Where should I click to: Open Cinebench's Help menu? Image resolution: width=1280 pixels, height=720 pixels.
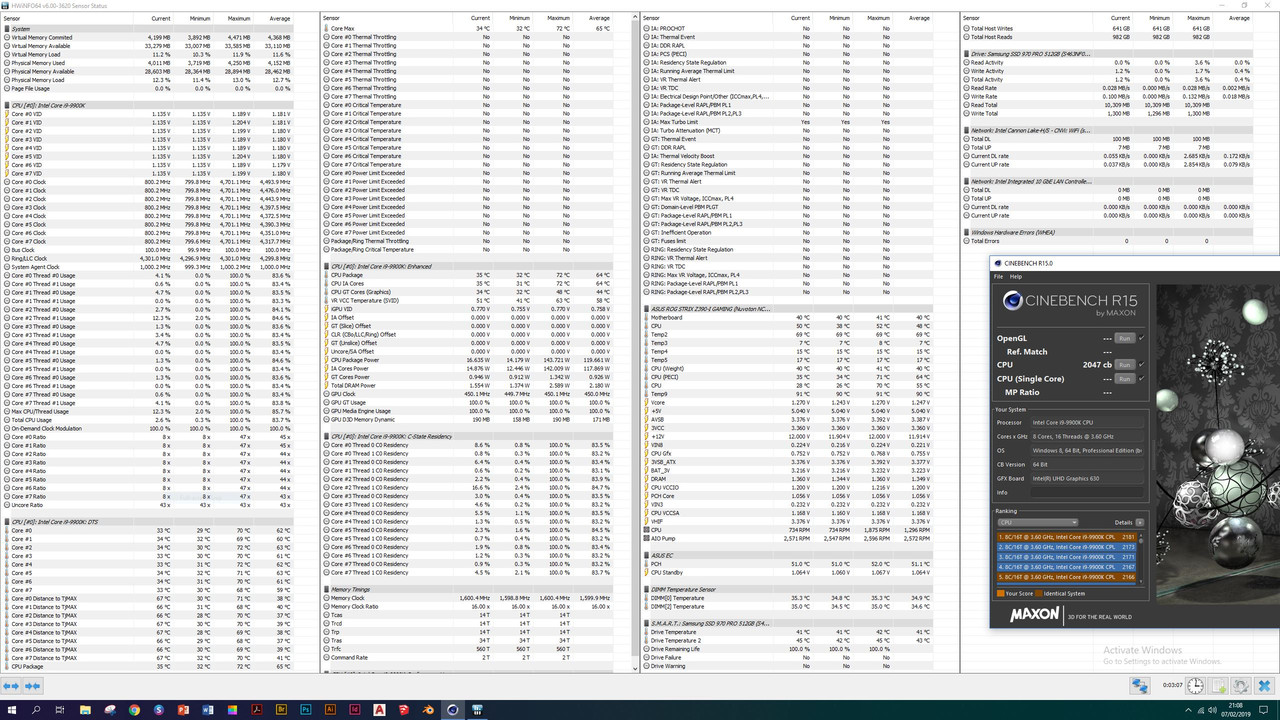point(1015,276)
